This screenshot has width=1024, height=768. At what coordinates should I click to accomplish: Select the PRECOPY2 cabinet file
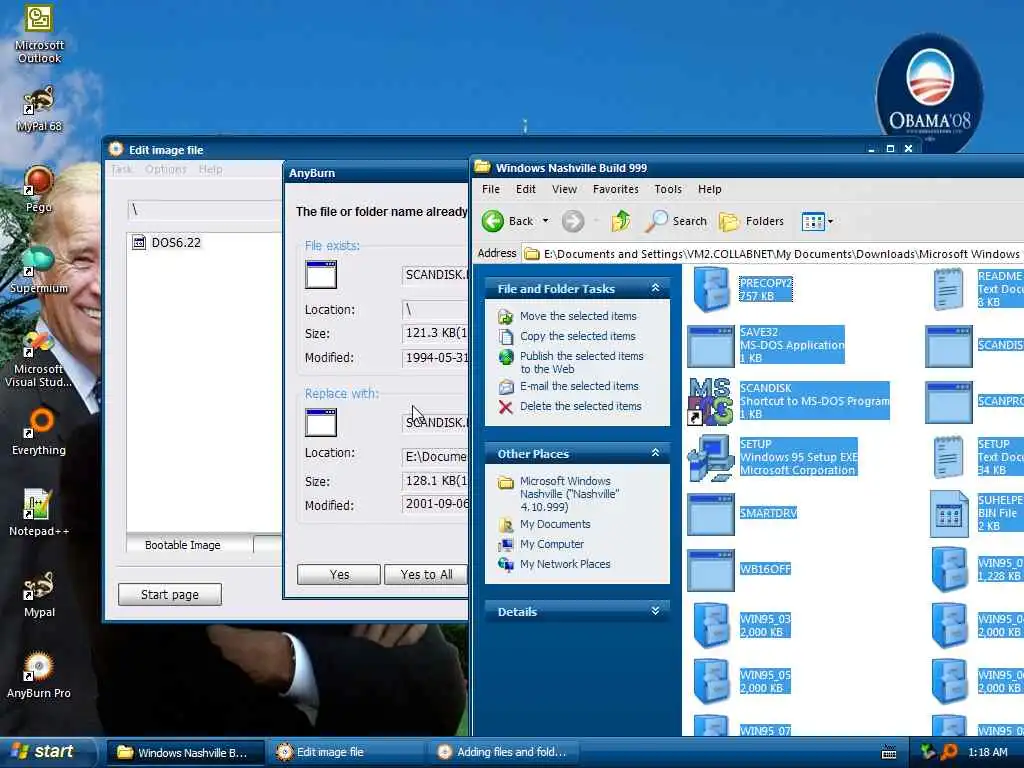[x=742, y=289]
